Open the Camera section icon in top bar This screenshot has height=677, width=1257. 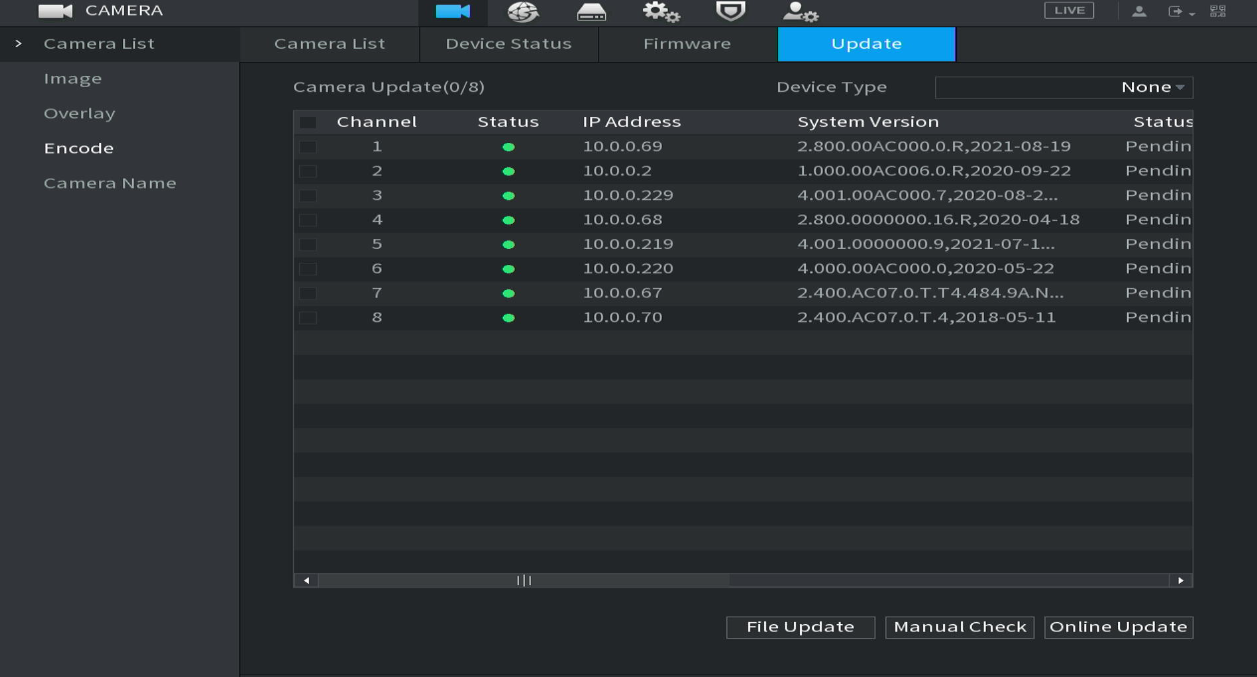[x=453, y=12]
